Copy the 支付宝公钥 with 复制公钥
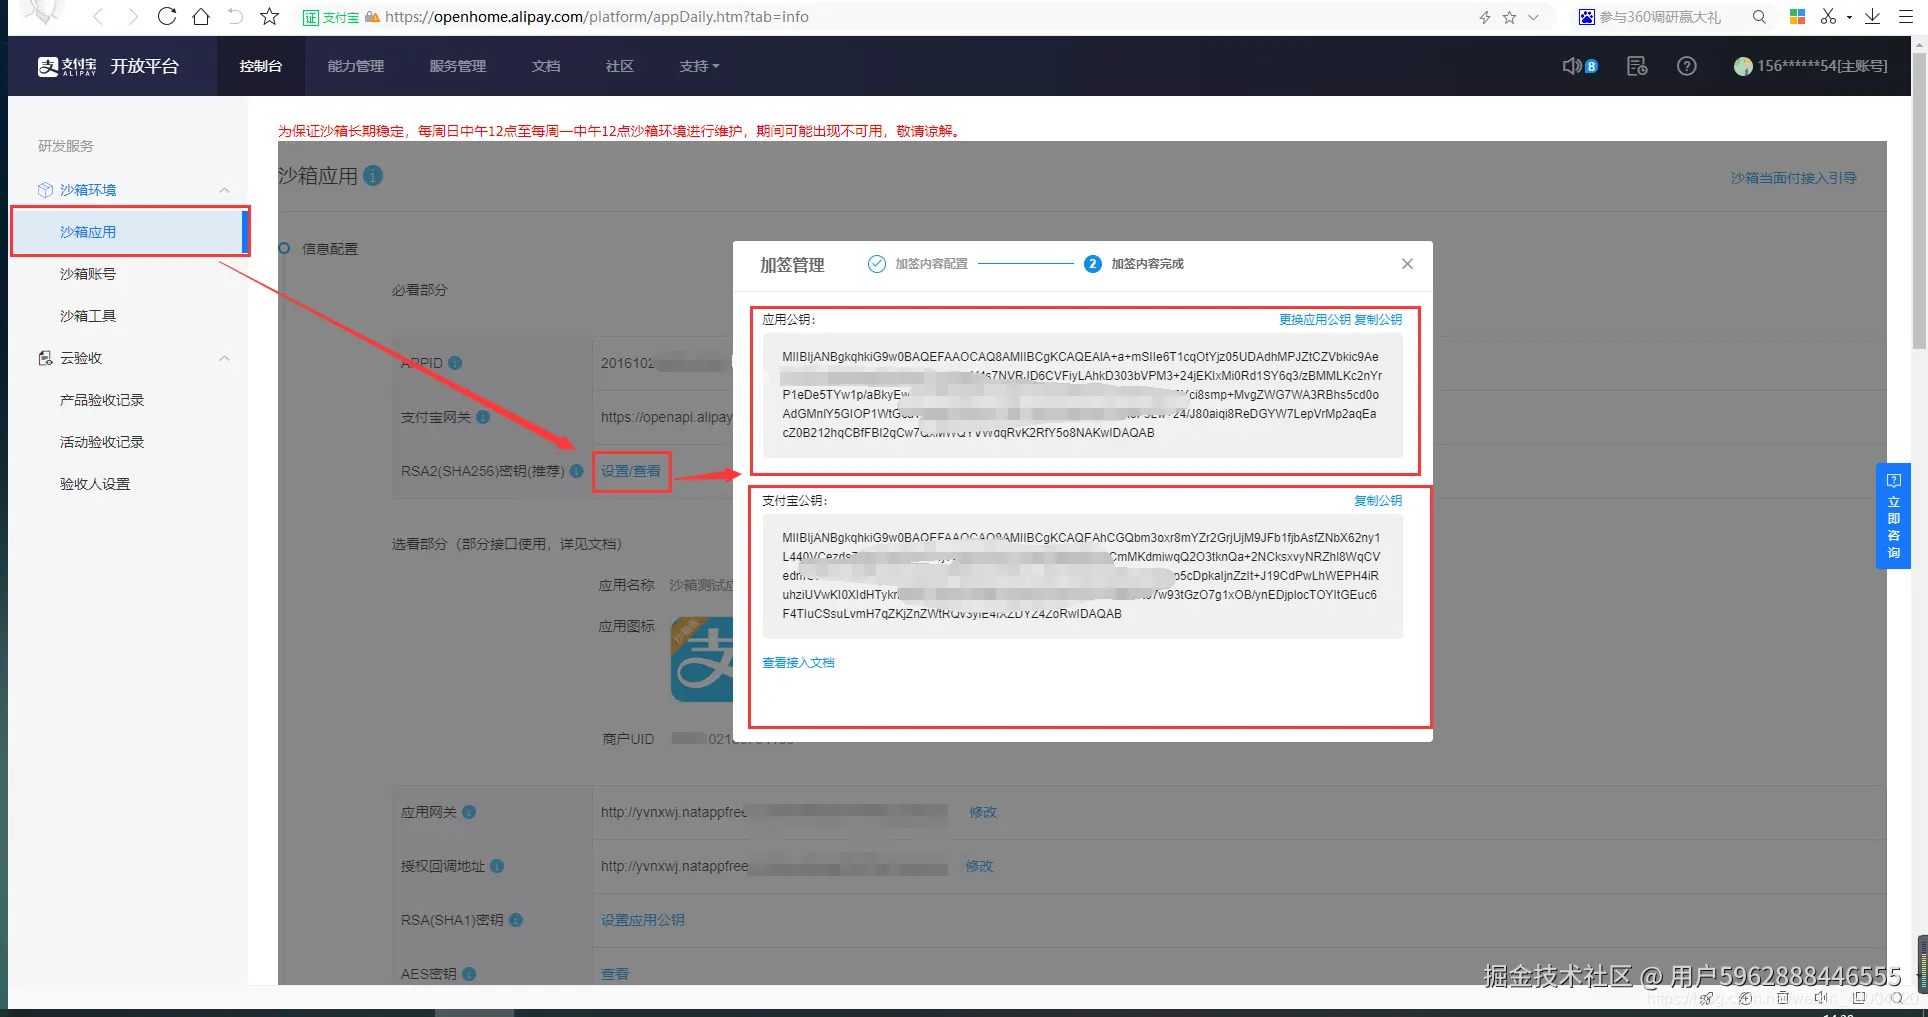Viewport: 1928px width, 1017px height. tap(1378, 501)
